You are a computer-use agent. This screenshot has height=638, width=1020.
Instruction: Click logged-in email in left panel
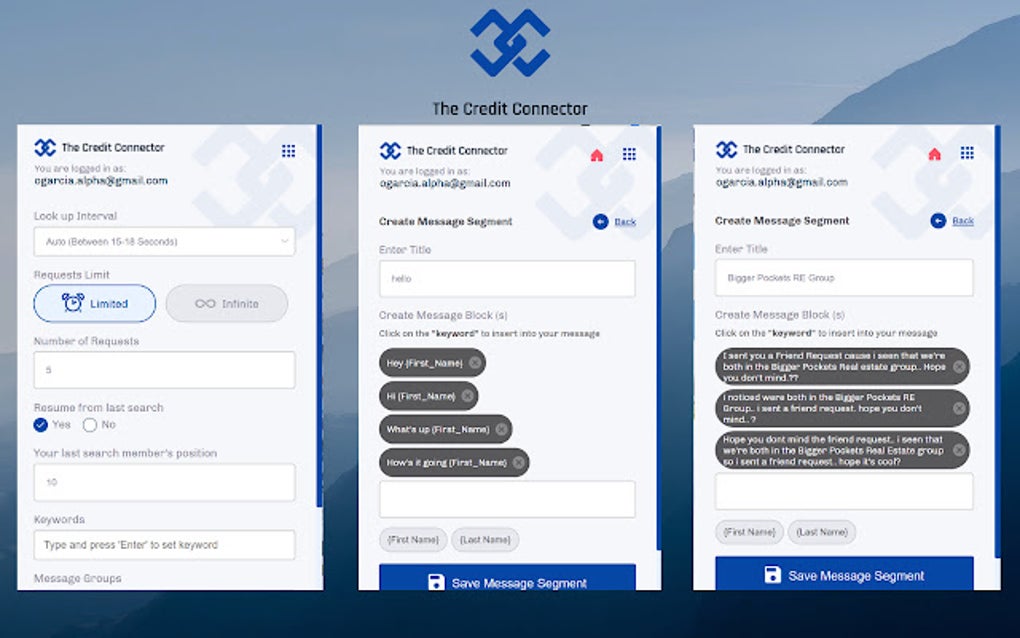point(101,181)
